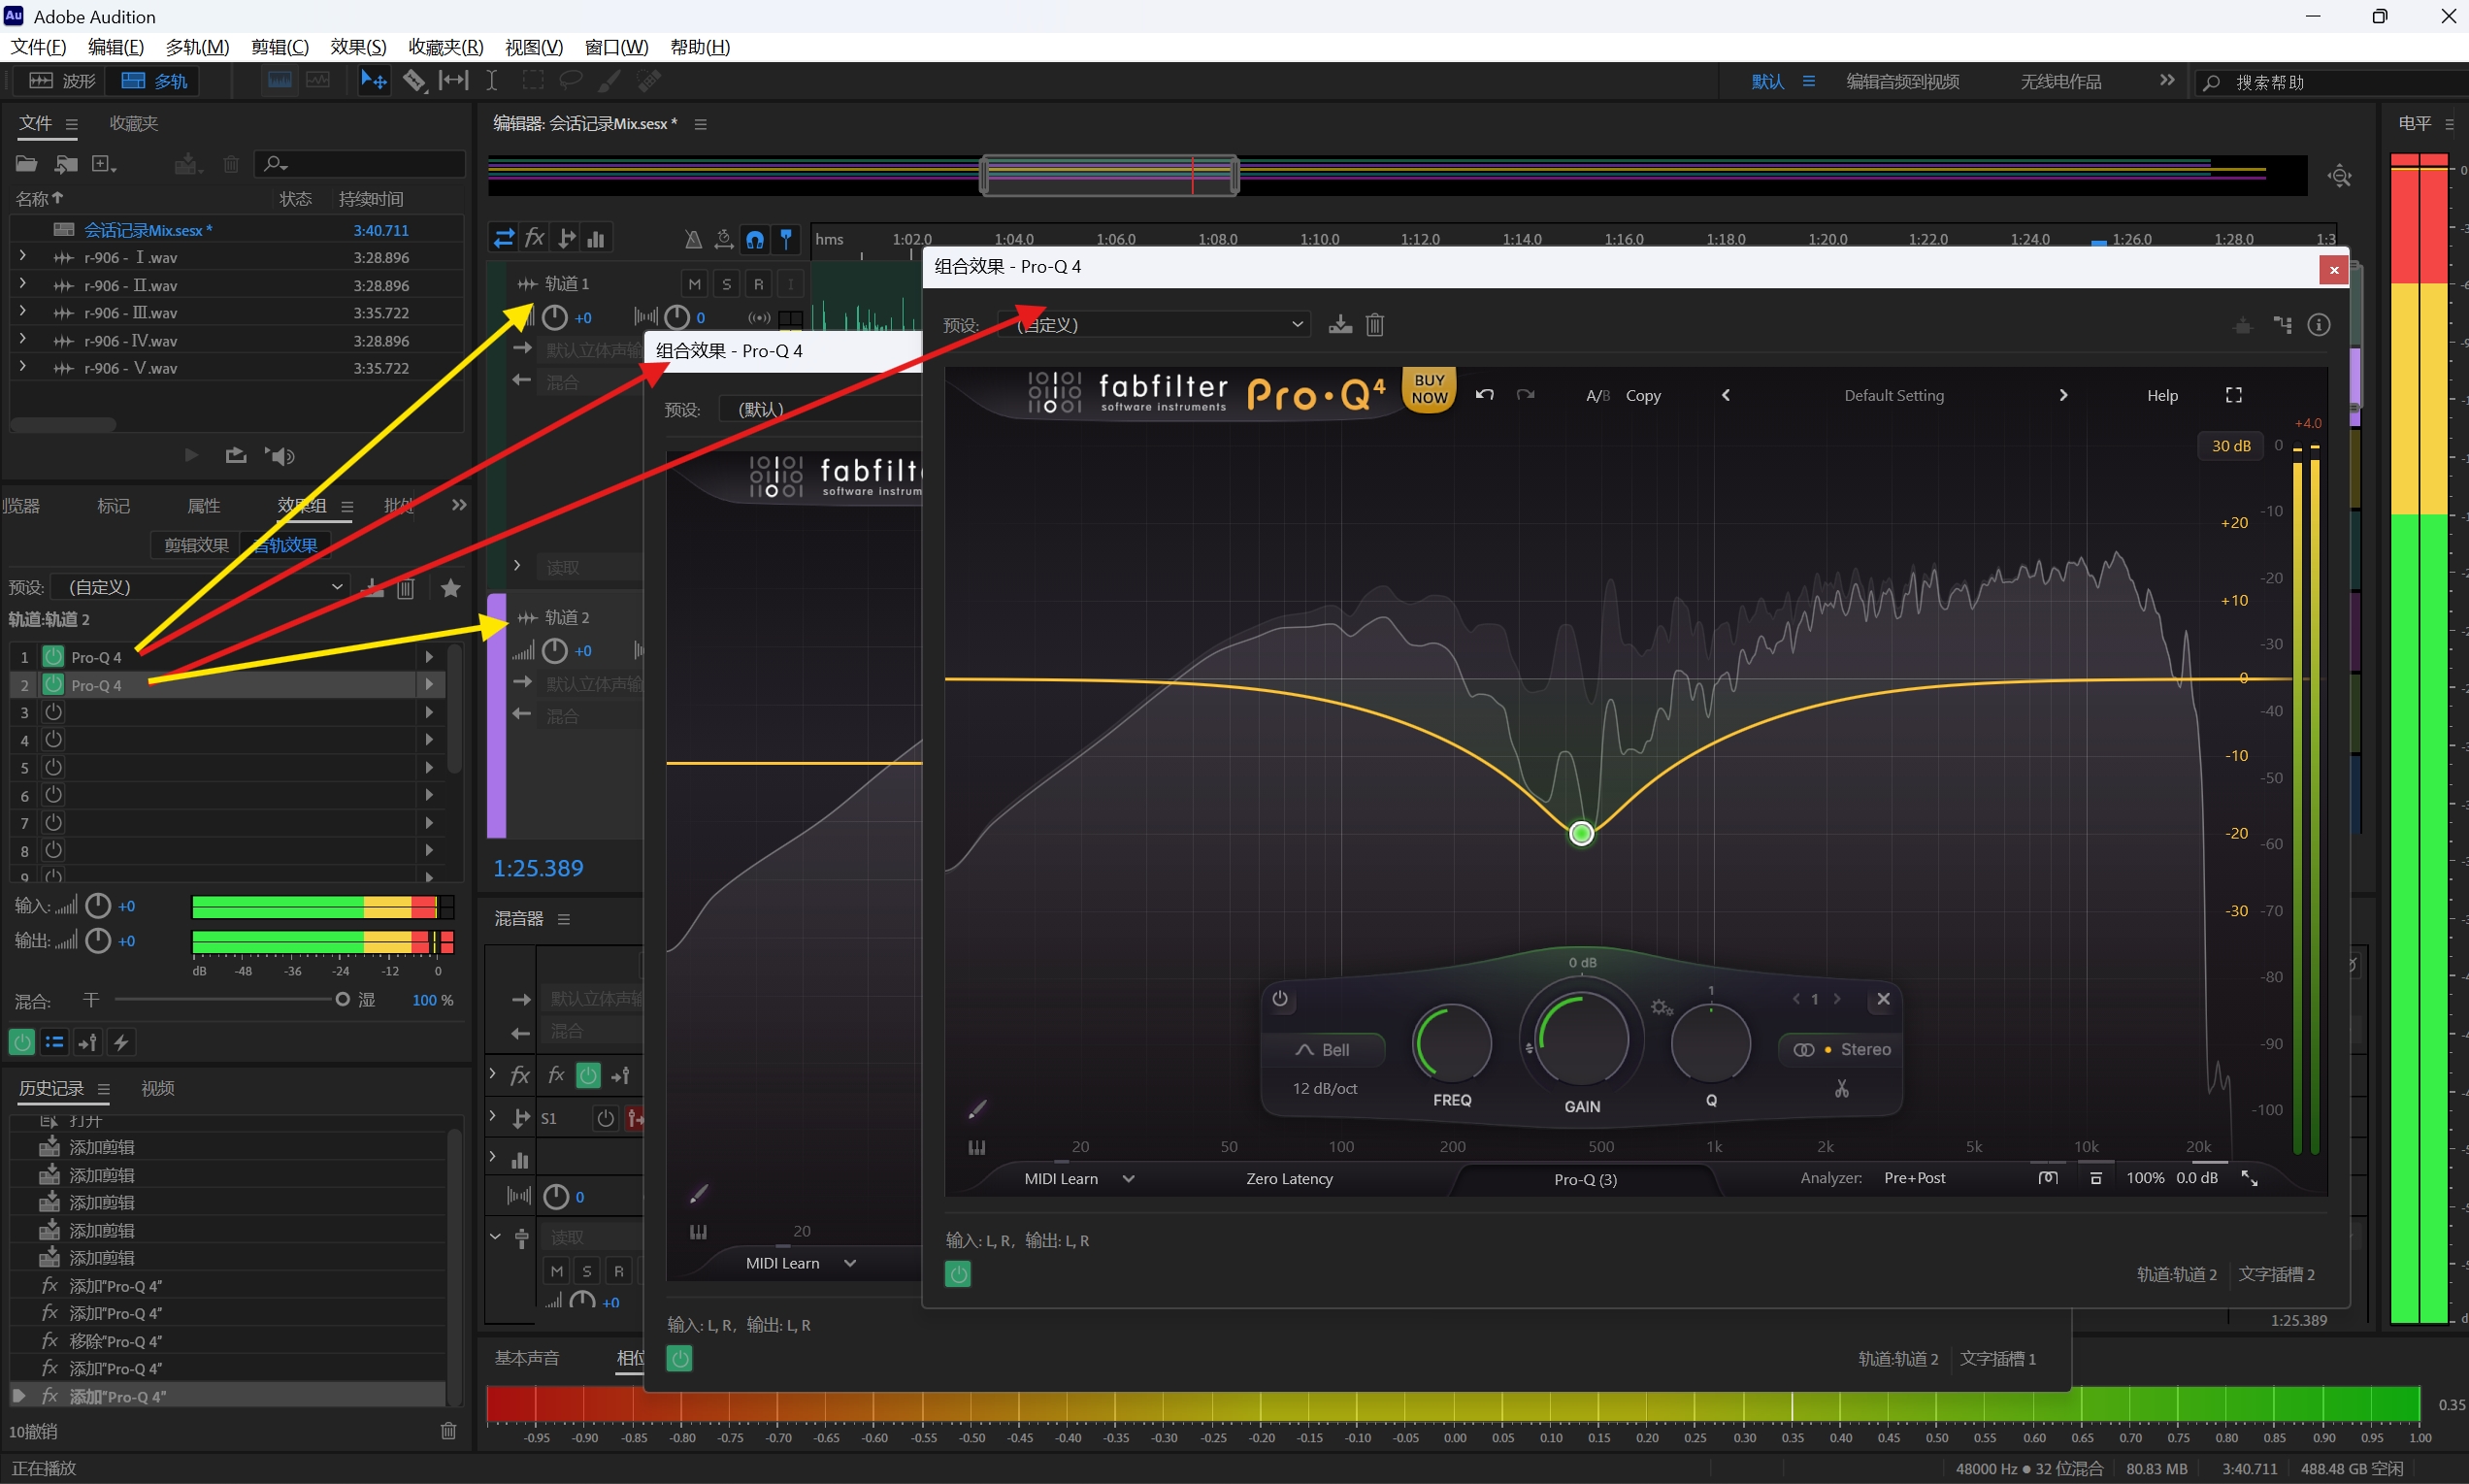The height and width of the screenshot is (1484, 2469).
Task: Click the dry/wet 混合 slider handle
Action: (x=342, y=1000)
